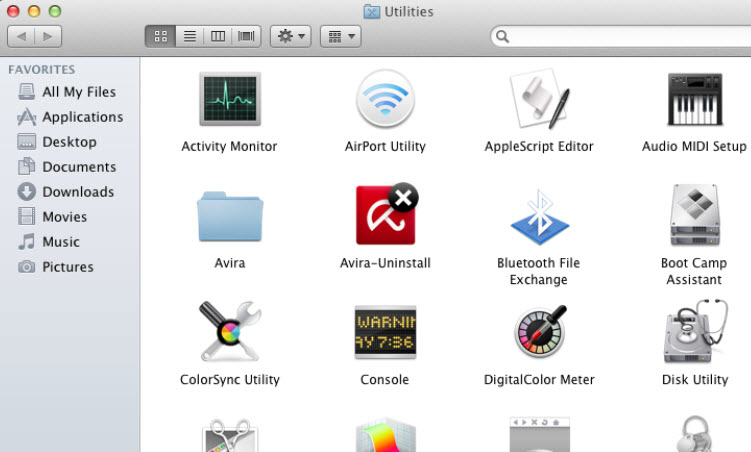Screen dimensions: 751x452
Task: Select Boot Camp Assistant icon
Action: pos(695,215)
